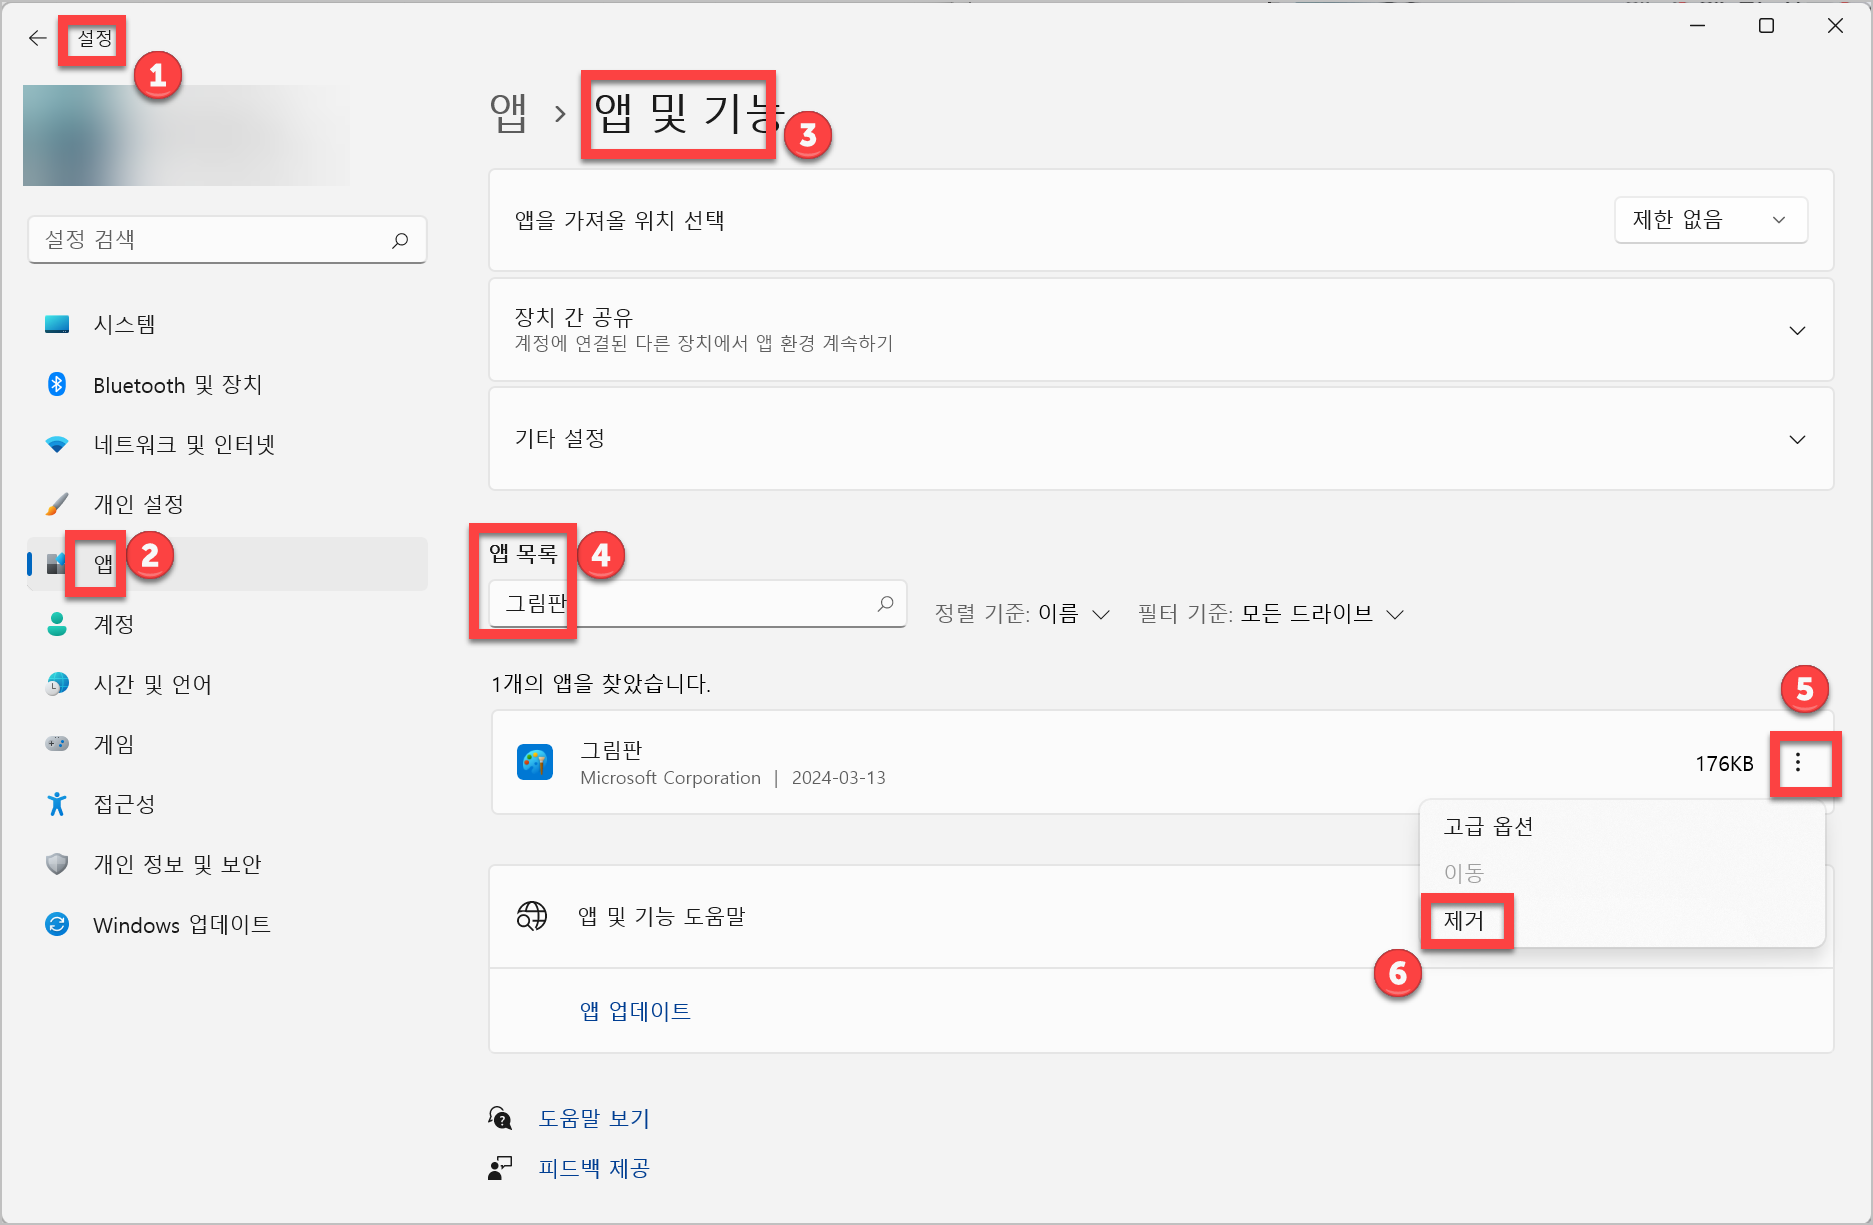Expand the 기타 설정 section
Image resolution: width=1873 pixels, height=1225 pixels.
[1161, 439]
